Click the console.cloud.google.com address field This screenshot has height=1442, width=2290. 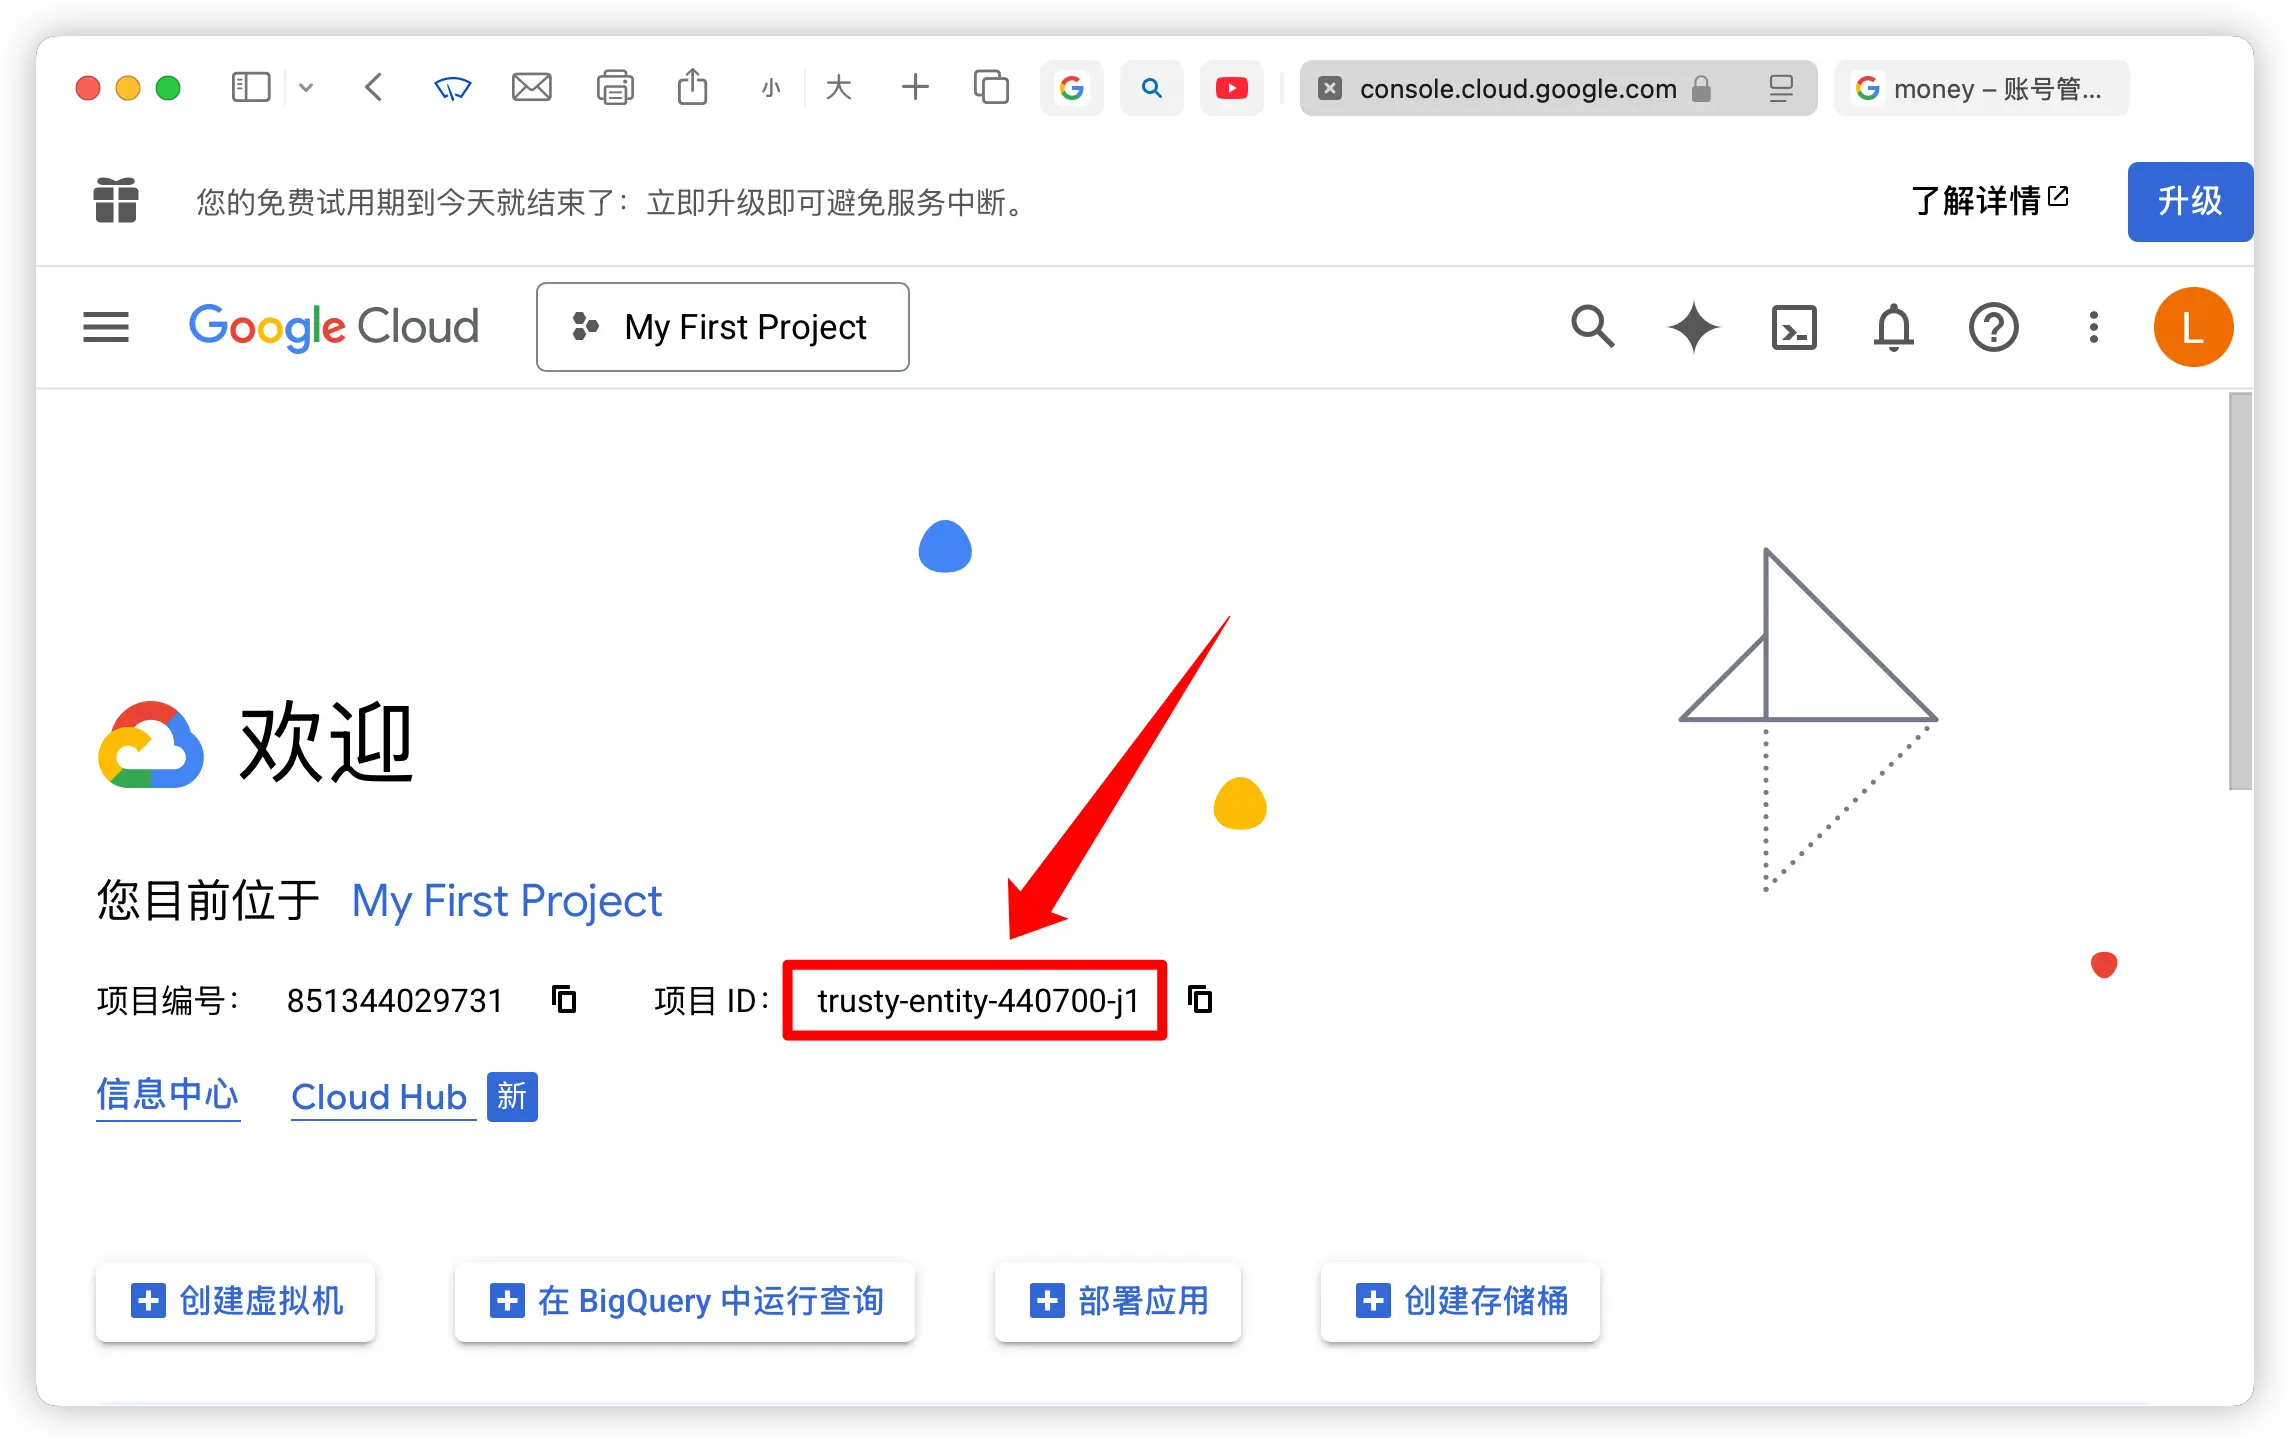click(1558, 88)
